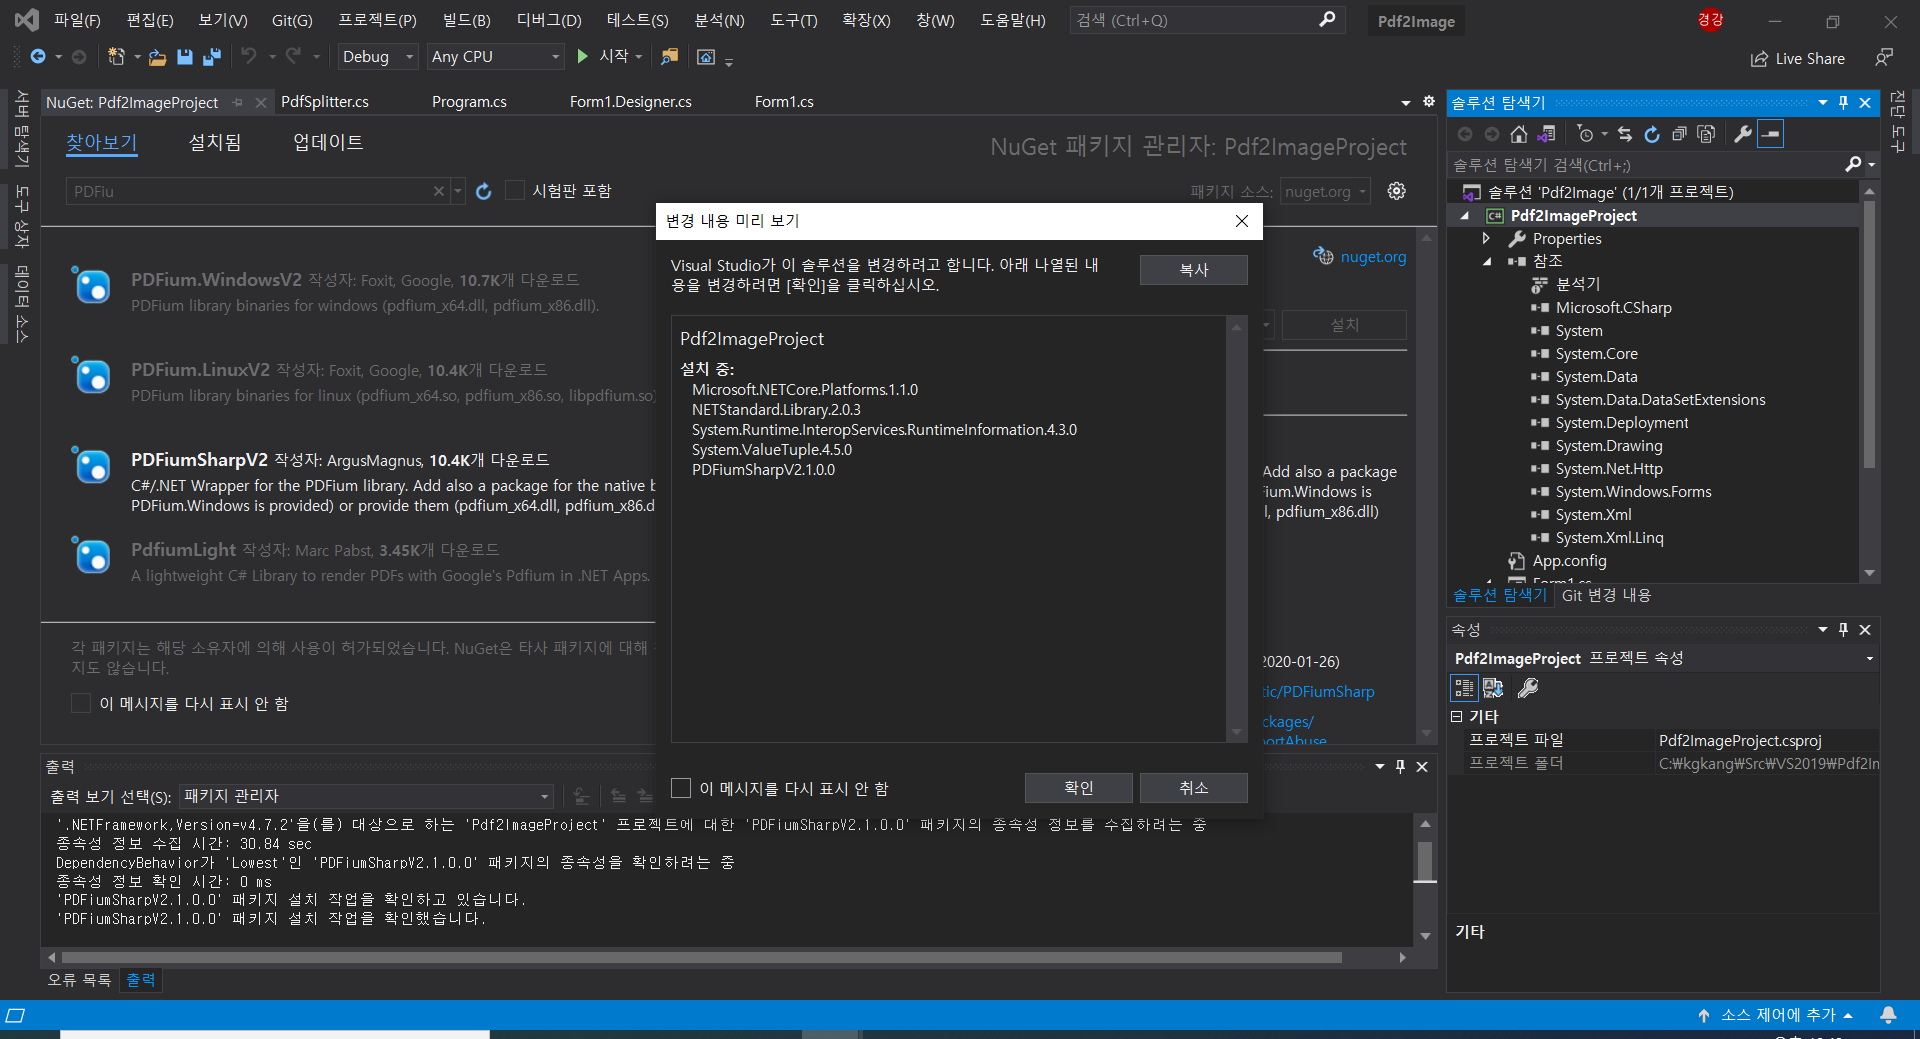Collapse the 기타 category in Properties
Image resolution: width=1920 pixels, height=1039 pixels.
pyautogui.click(x=1457, y=716)
